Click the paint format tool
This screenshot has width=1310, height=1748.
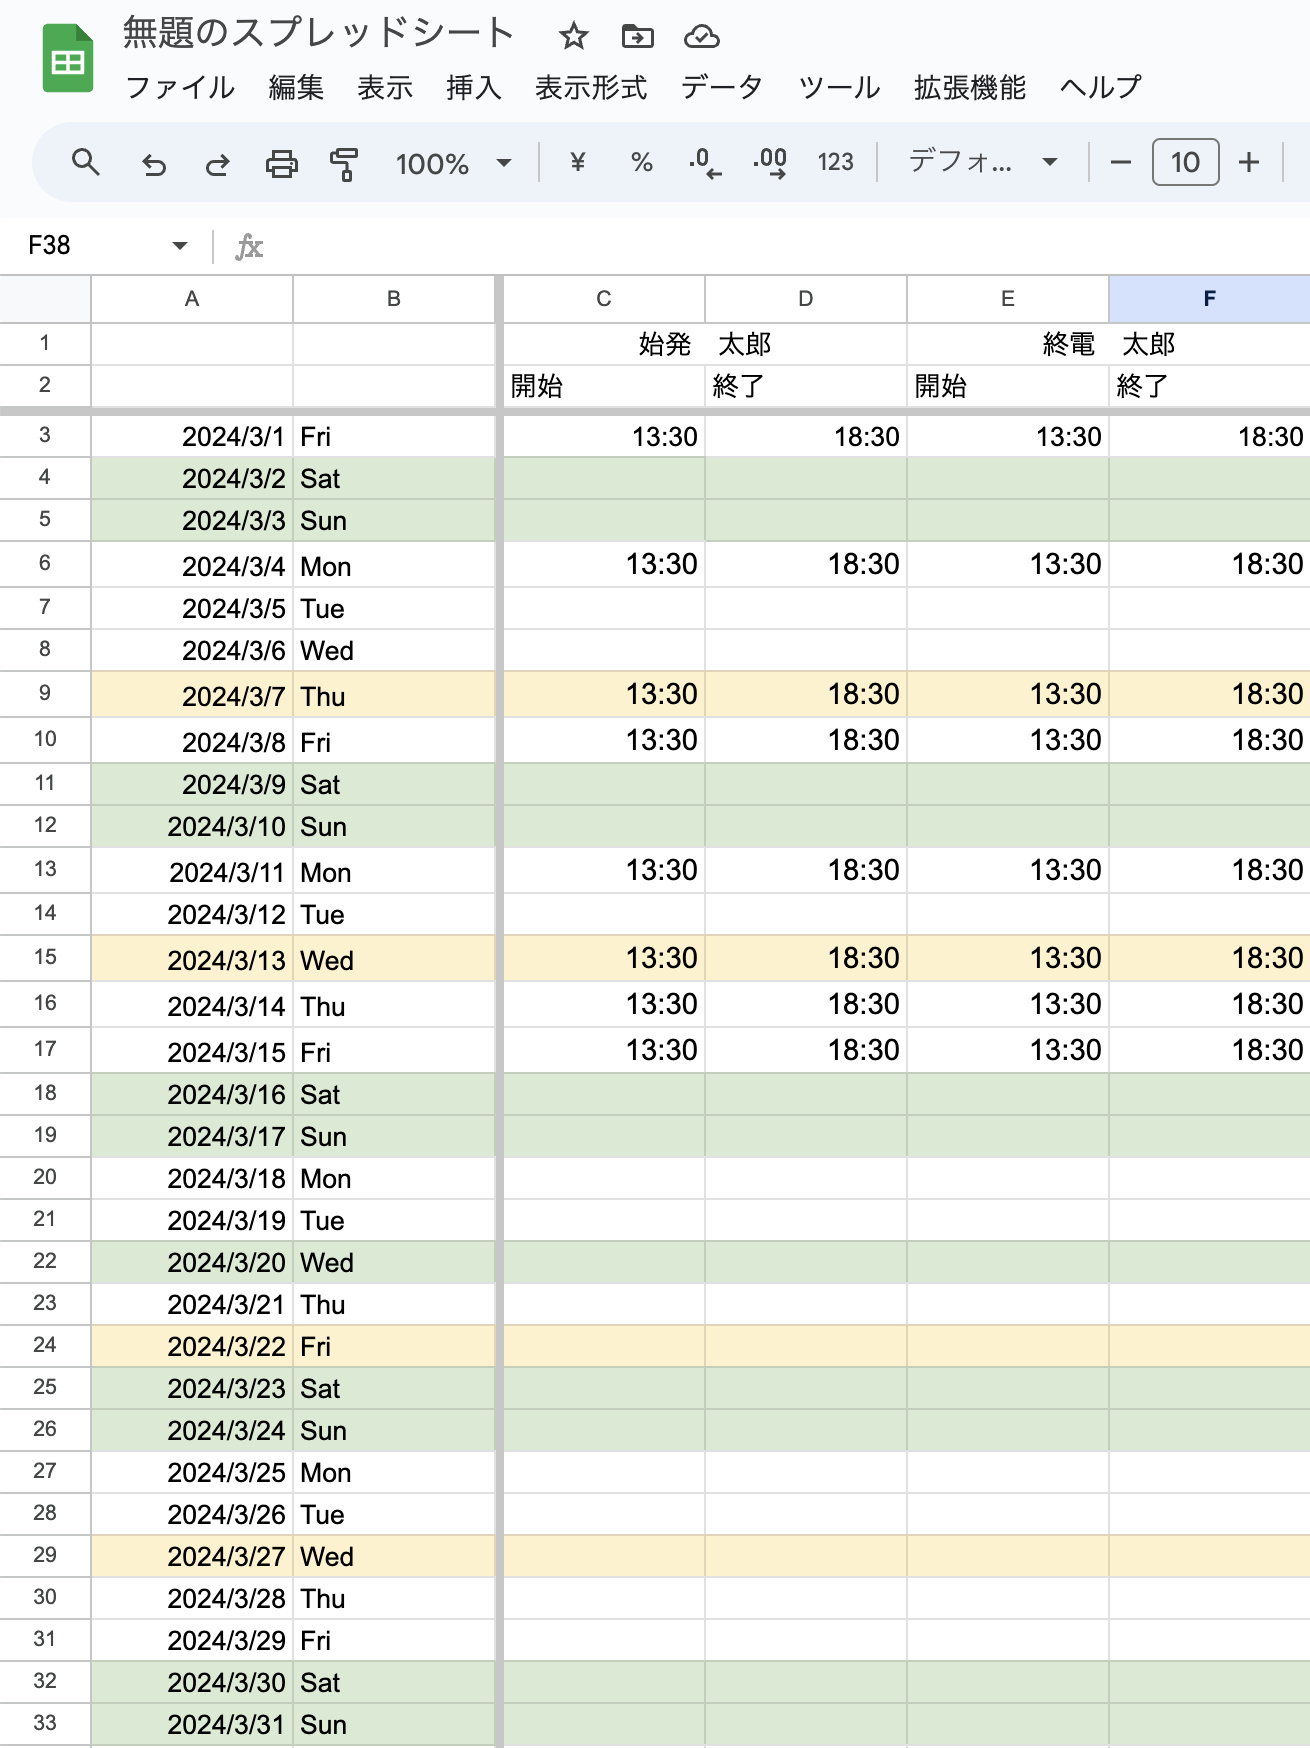click(342, 164)
